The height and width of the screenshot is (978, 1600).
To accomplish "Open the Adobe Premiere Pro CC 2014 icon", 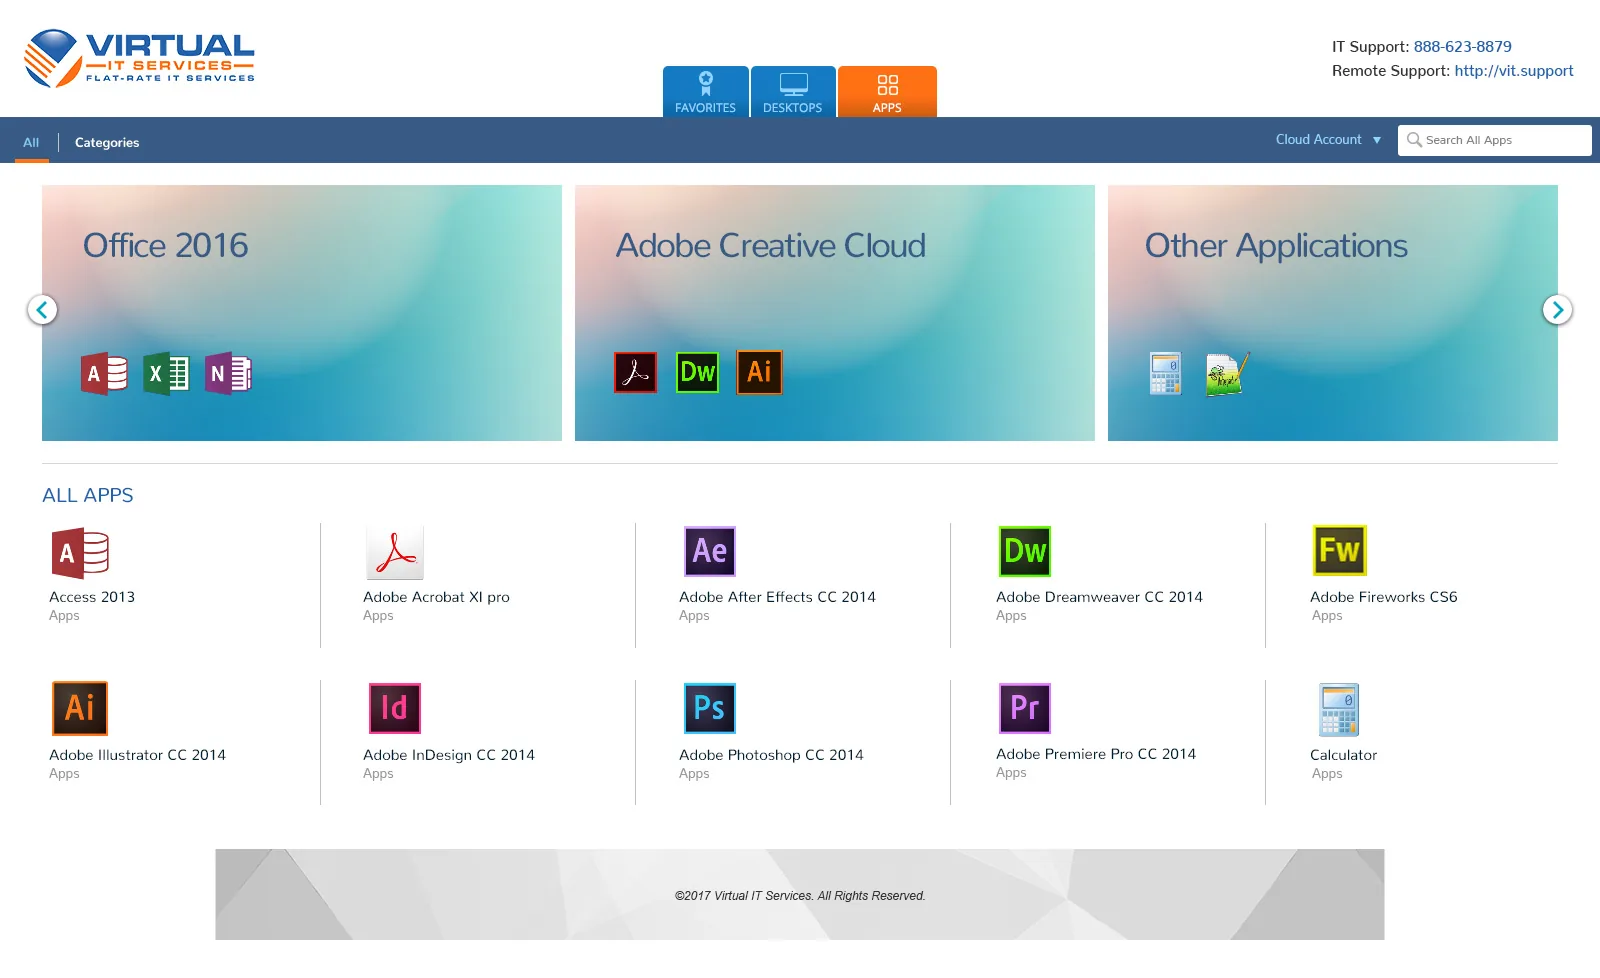I will click(1025, 708).
